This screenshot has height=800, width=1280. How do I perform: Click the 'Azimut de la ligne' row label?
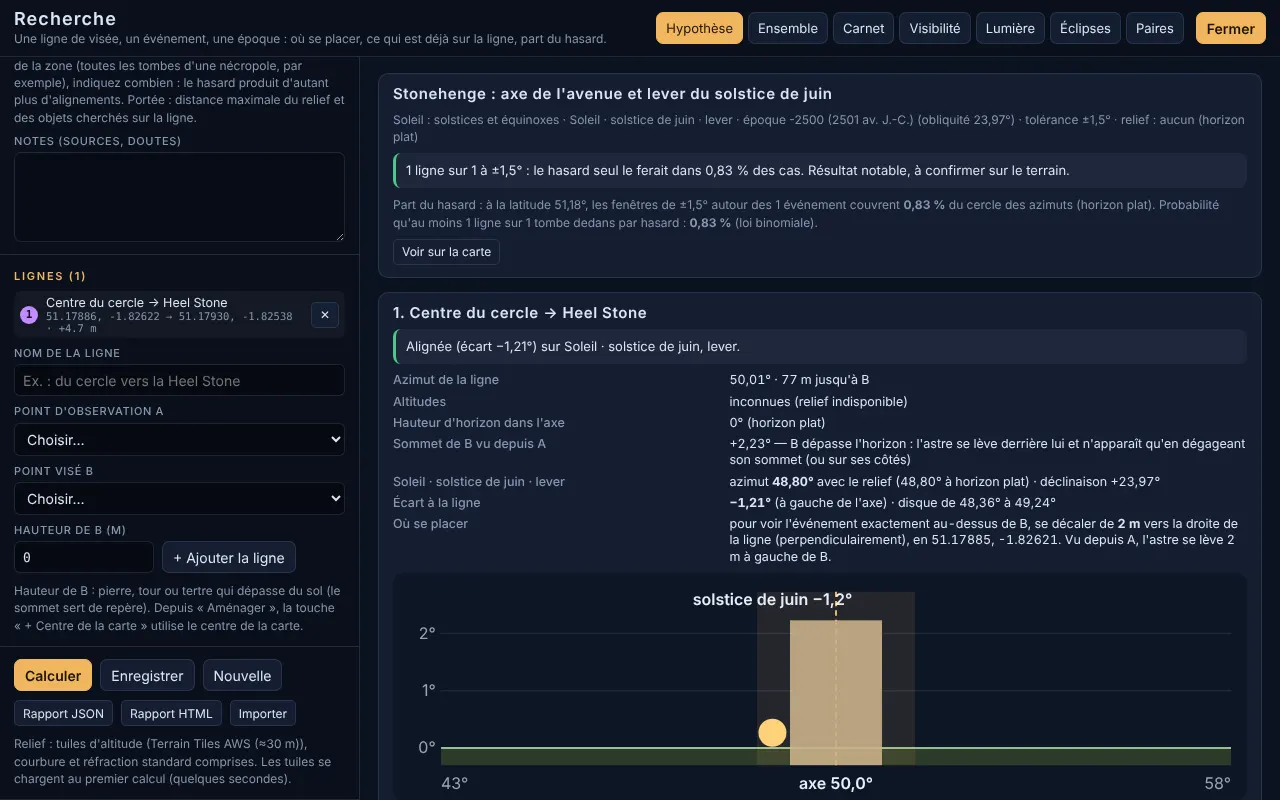coord(446,379)
